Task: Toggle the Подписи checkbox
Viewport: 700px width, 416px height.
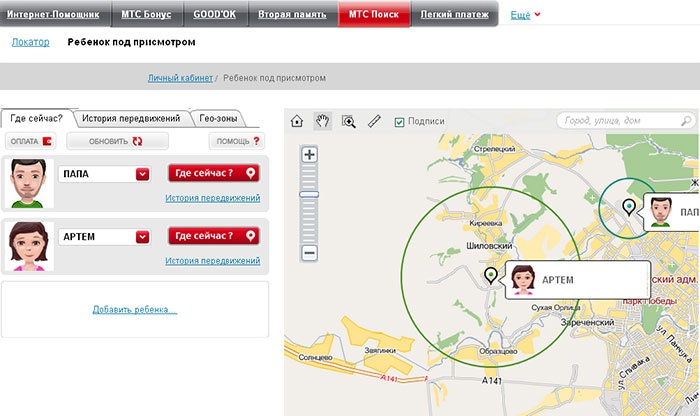Action: tap(400, 122)
